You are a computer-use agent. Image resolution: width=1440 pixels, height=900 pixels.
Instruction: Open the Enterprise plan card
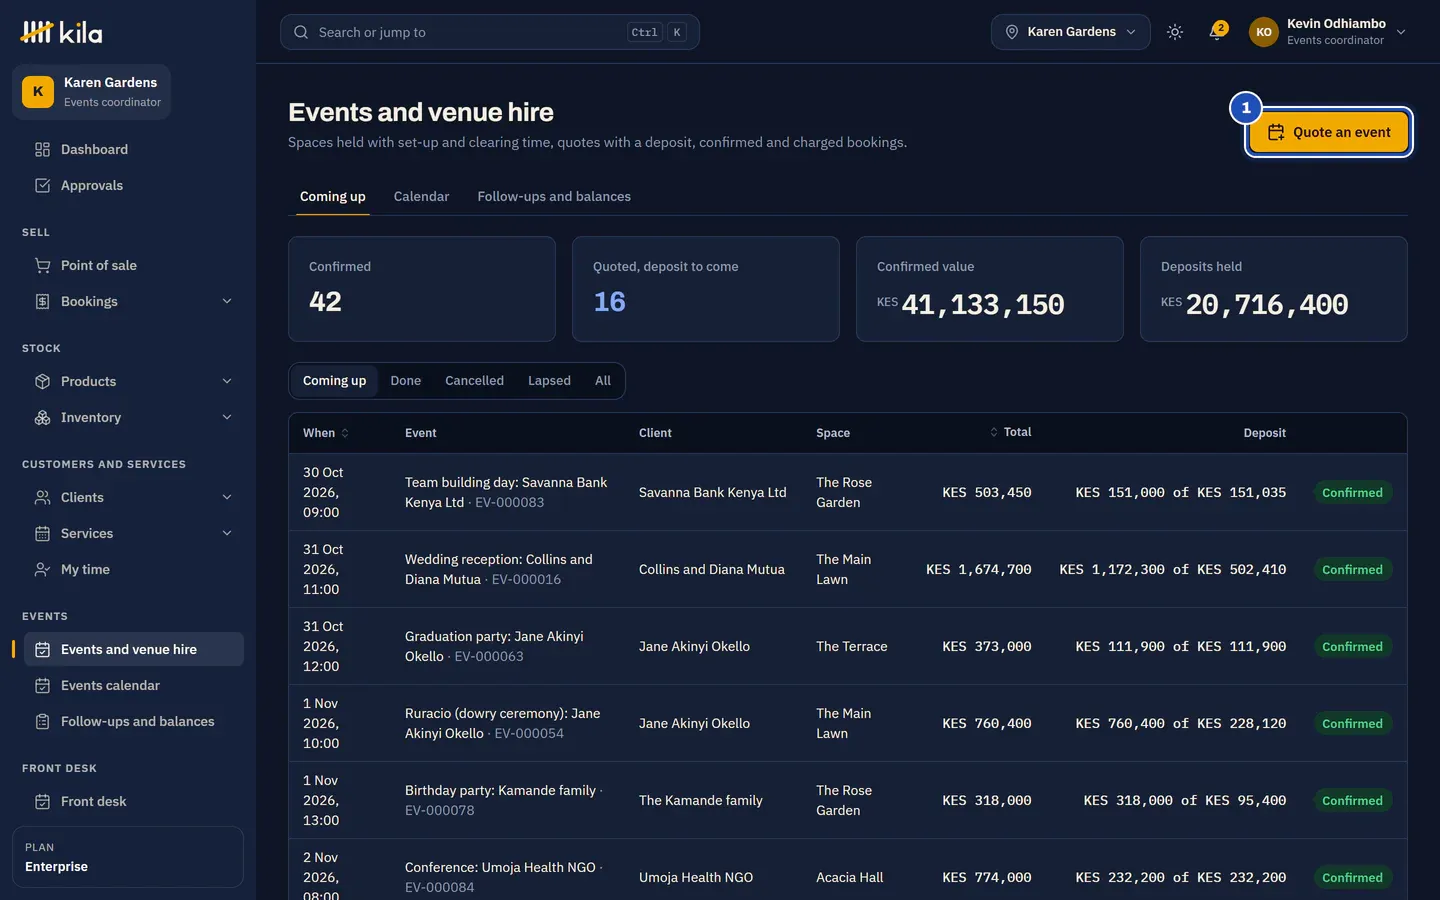click(128, 857)
